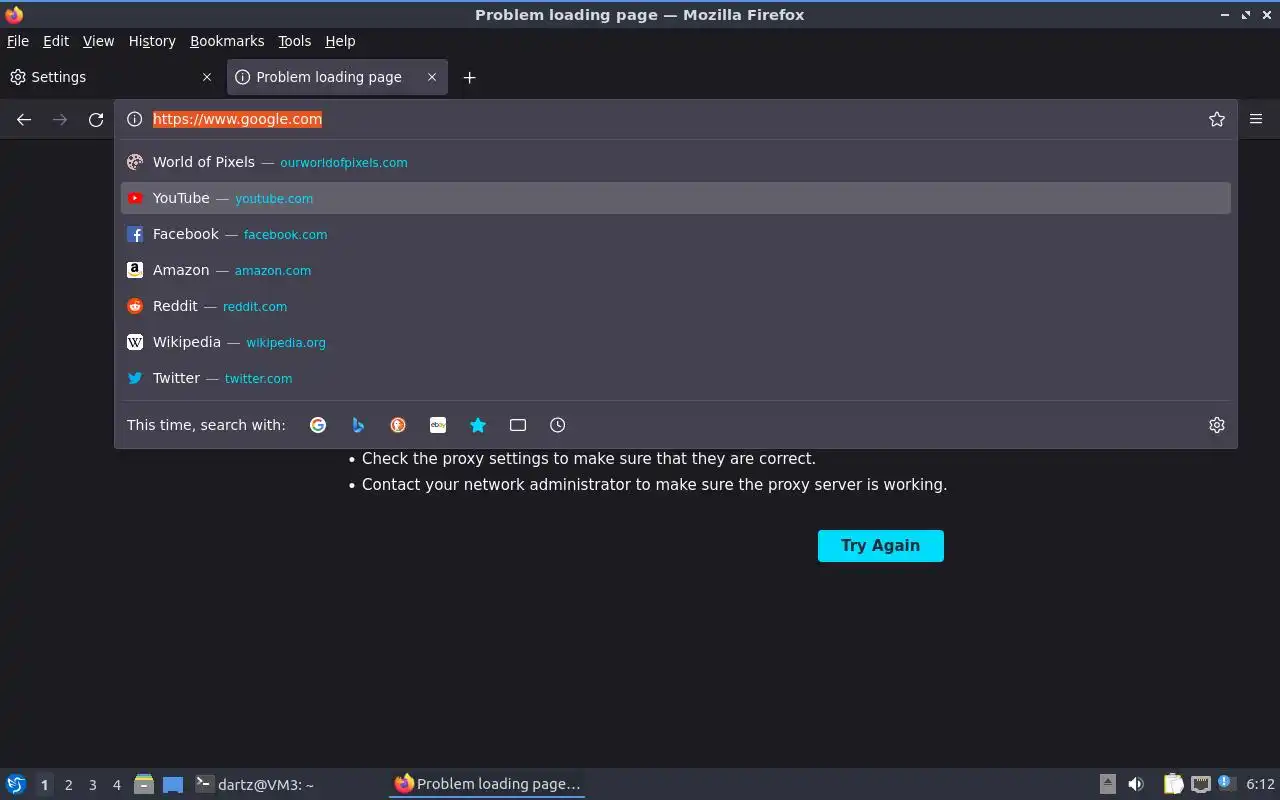1280x800 pixels.
Task: Search this time with DuckDuckGo icon
Action: point(398,425)
